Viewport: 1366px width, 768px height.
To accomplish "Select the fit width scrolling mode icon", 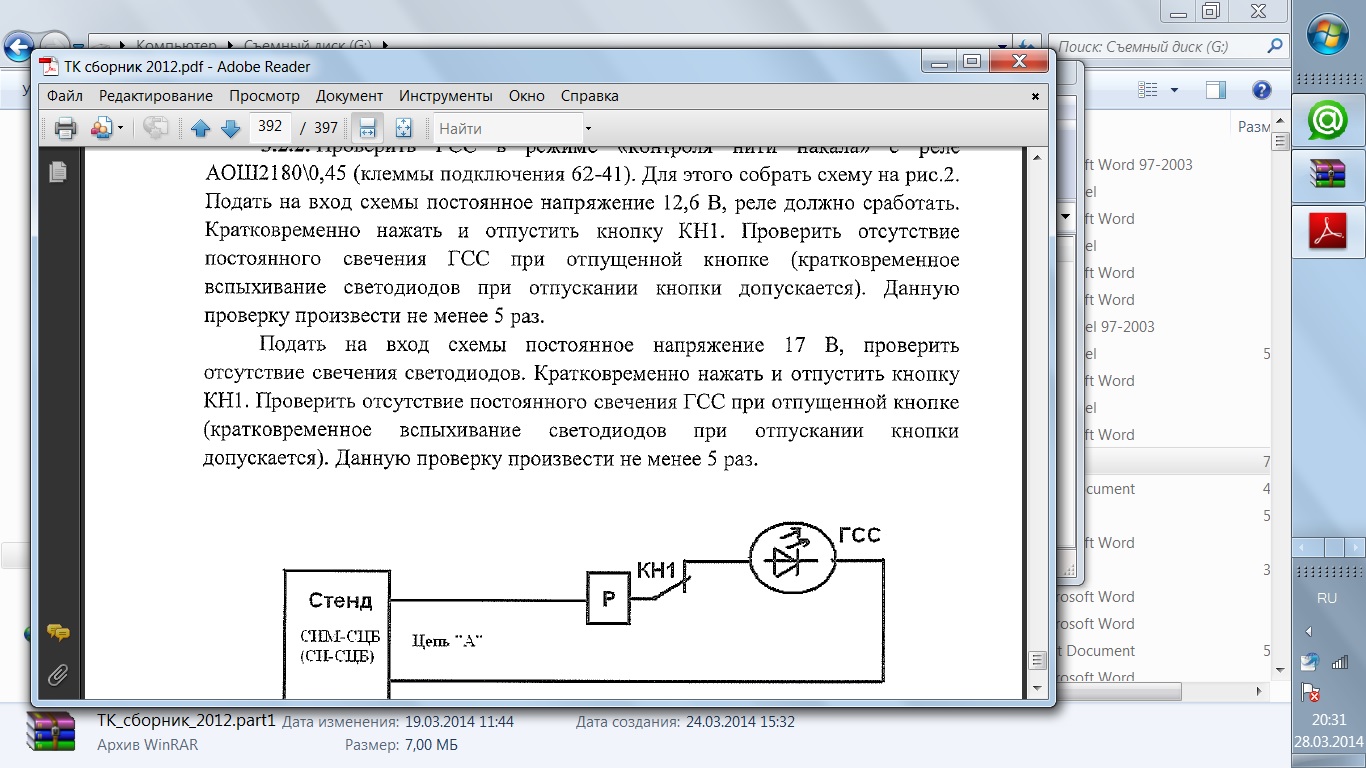I will point(367,128).
